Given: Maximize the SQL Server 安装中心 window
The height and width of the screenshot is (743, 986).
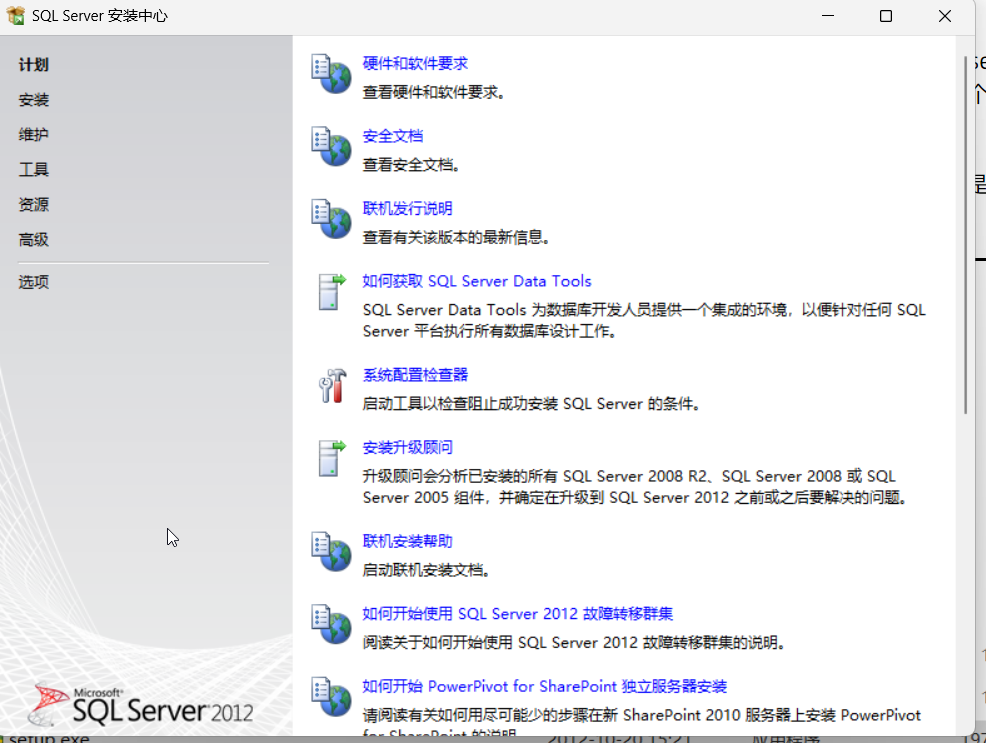Looking at the screenshot, I should [886, 16].
